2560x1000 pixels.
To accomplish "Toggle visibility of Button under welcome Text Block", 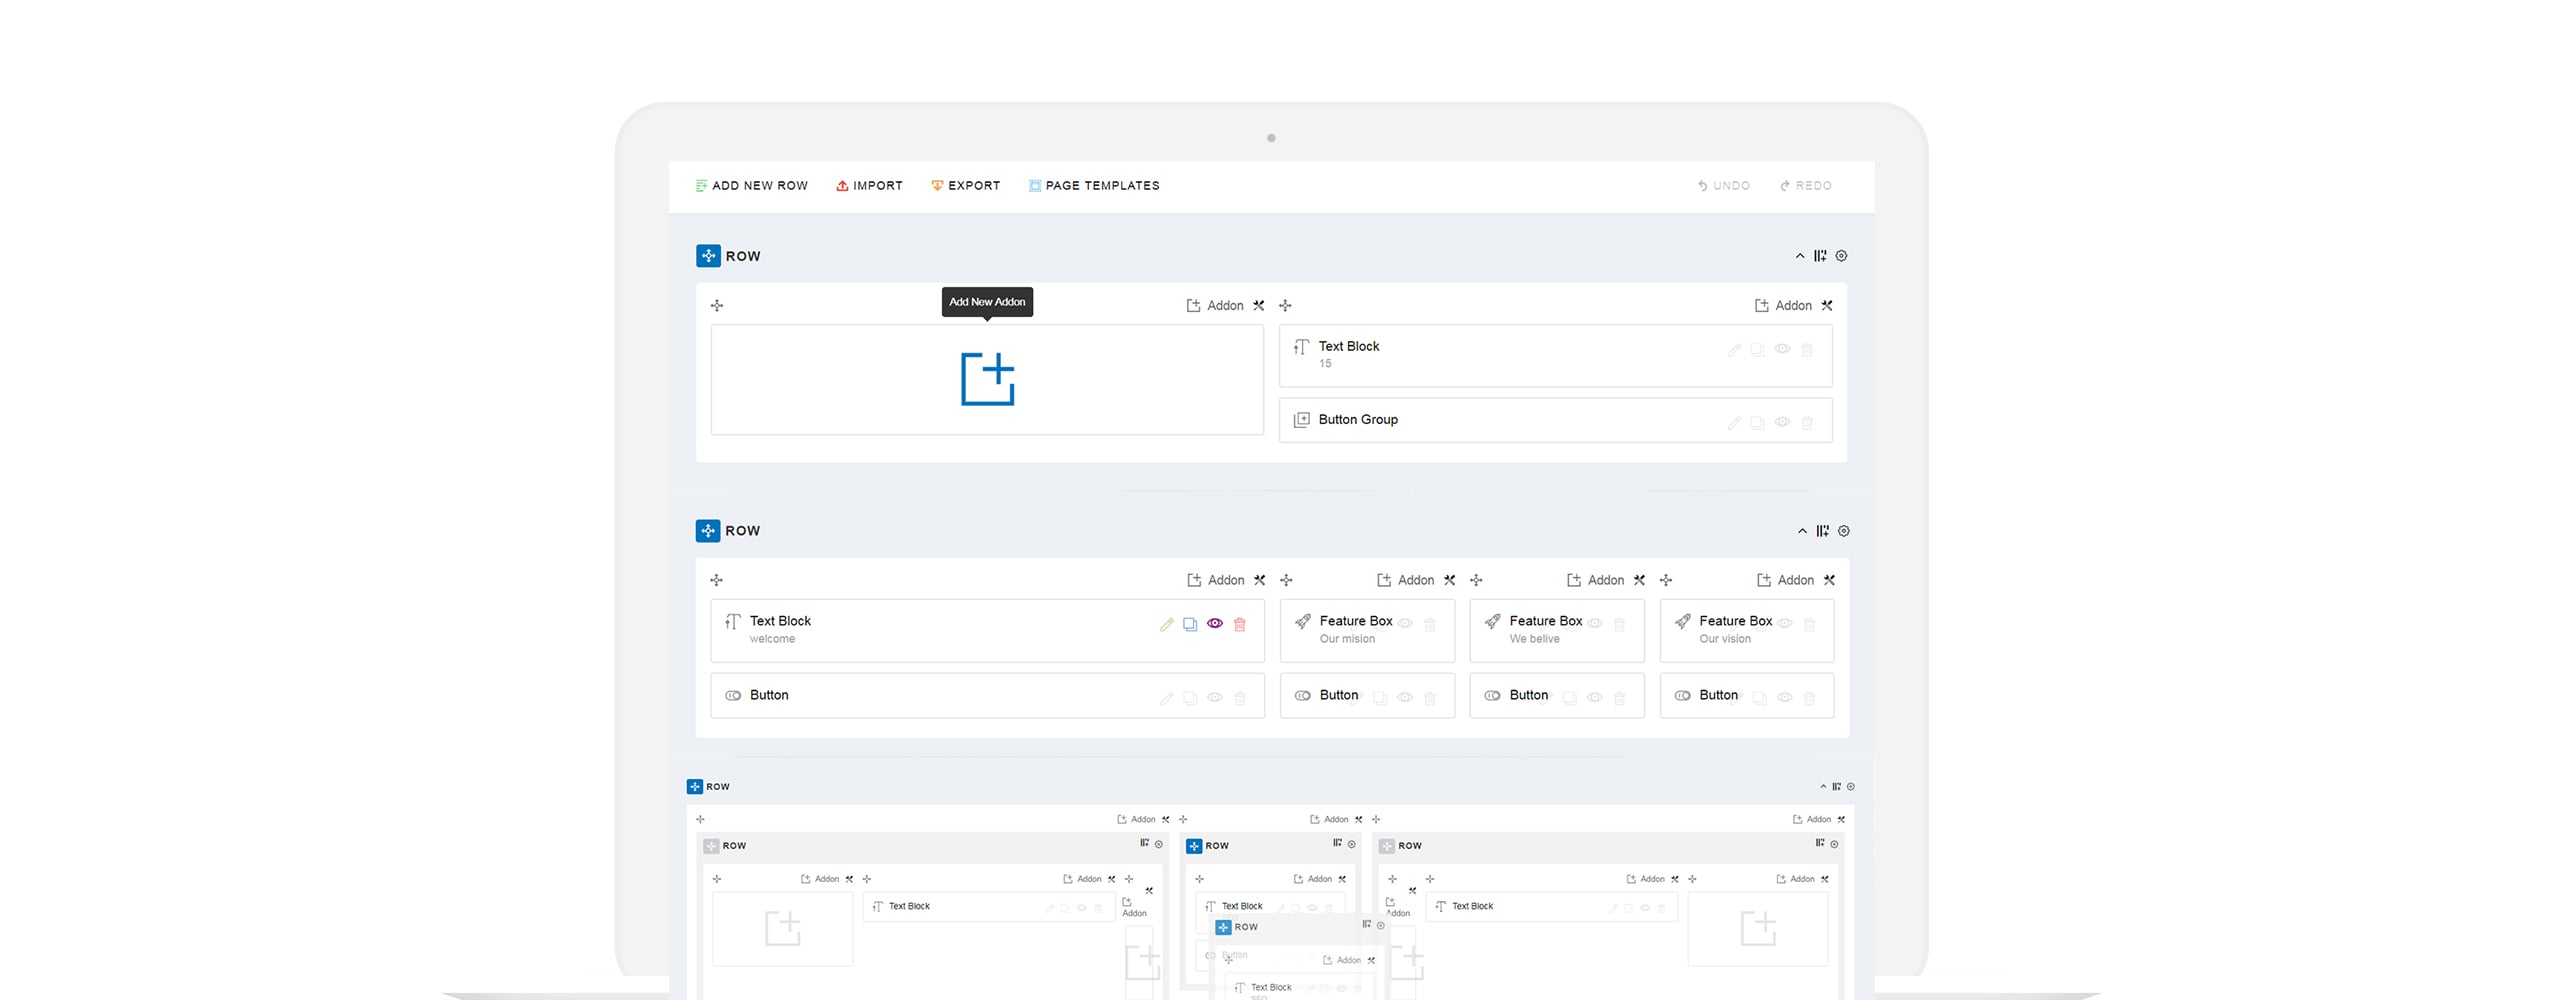I will pyautogui.click(x=1215, y=698).
